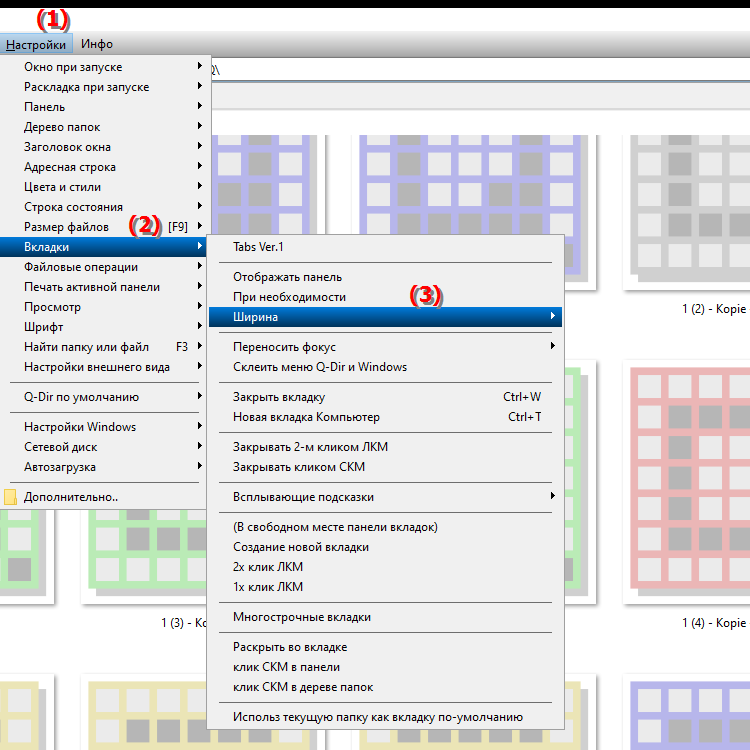Open Дерево папок submenu
The width and height of the screenshot is (750, 750).
pos(104,127)
